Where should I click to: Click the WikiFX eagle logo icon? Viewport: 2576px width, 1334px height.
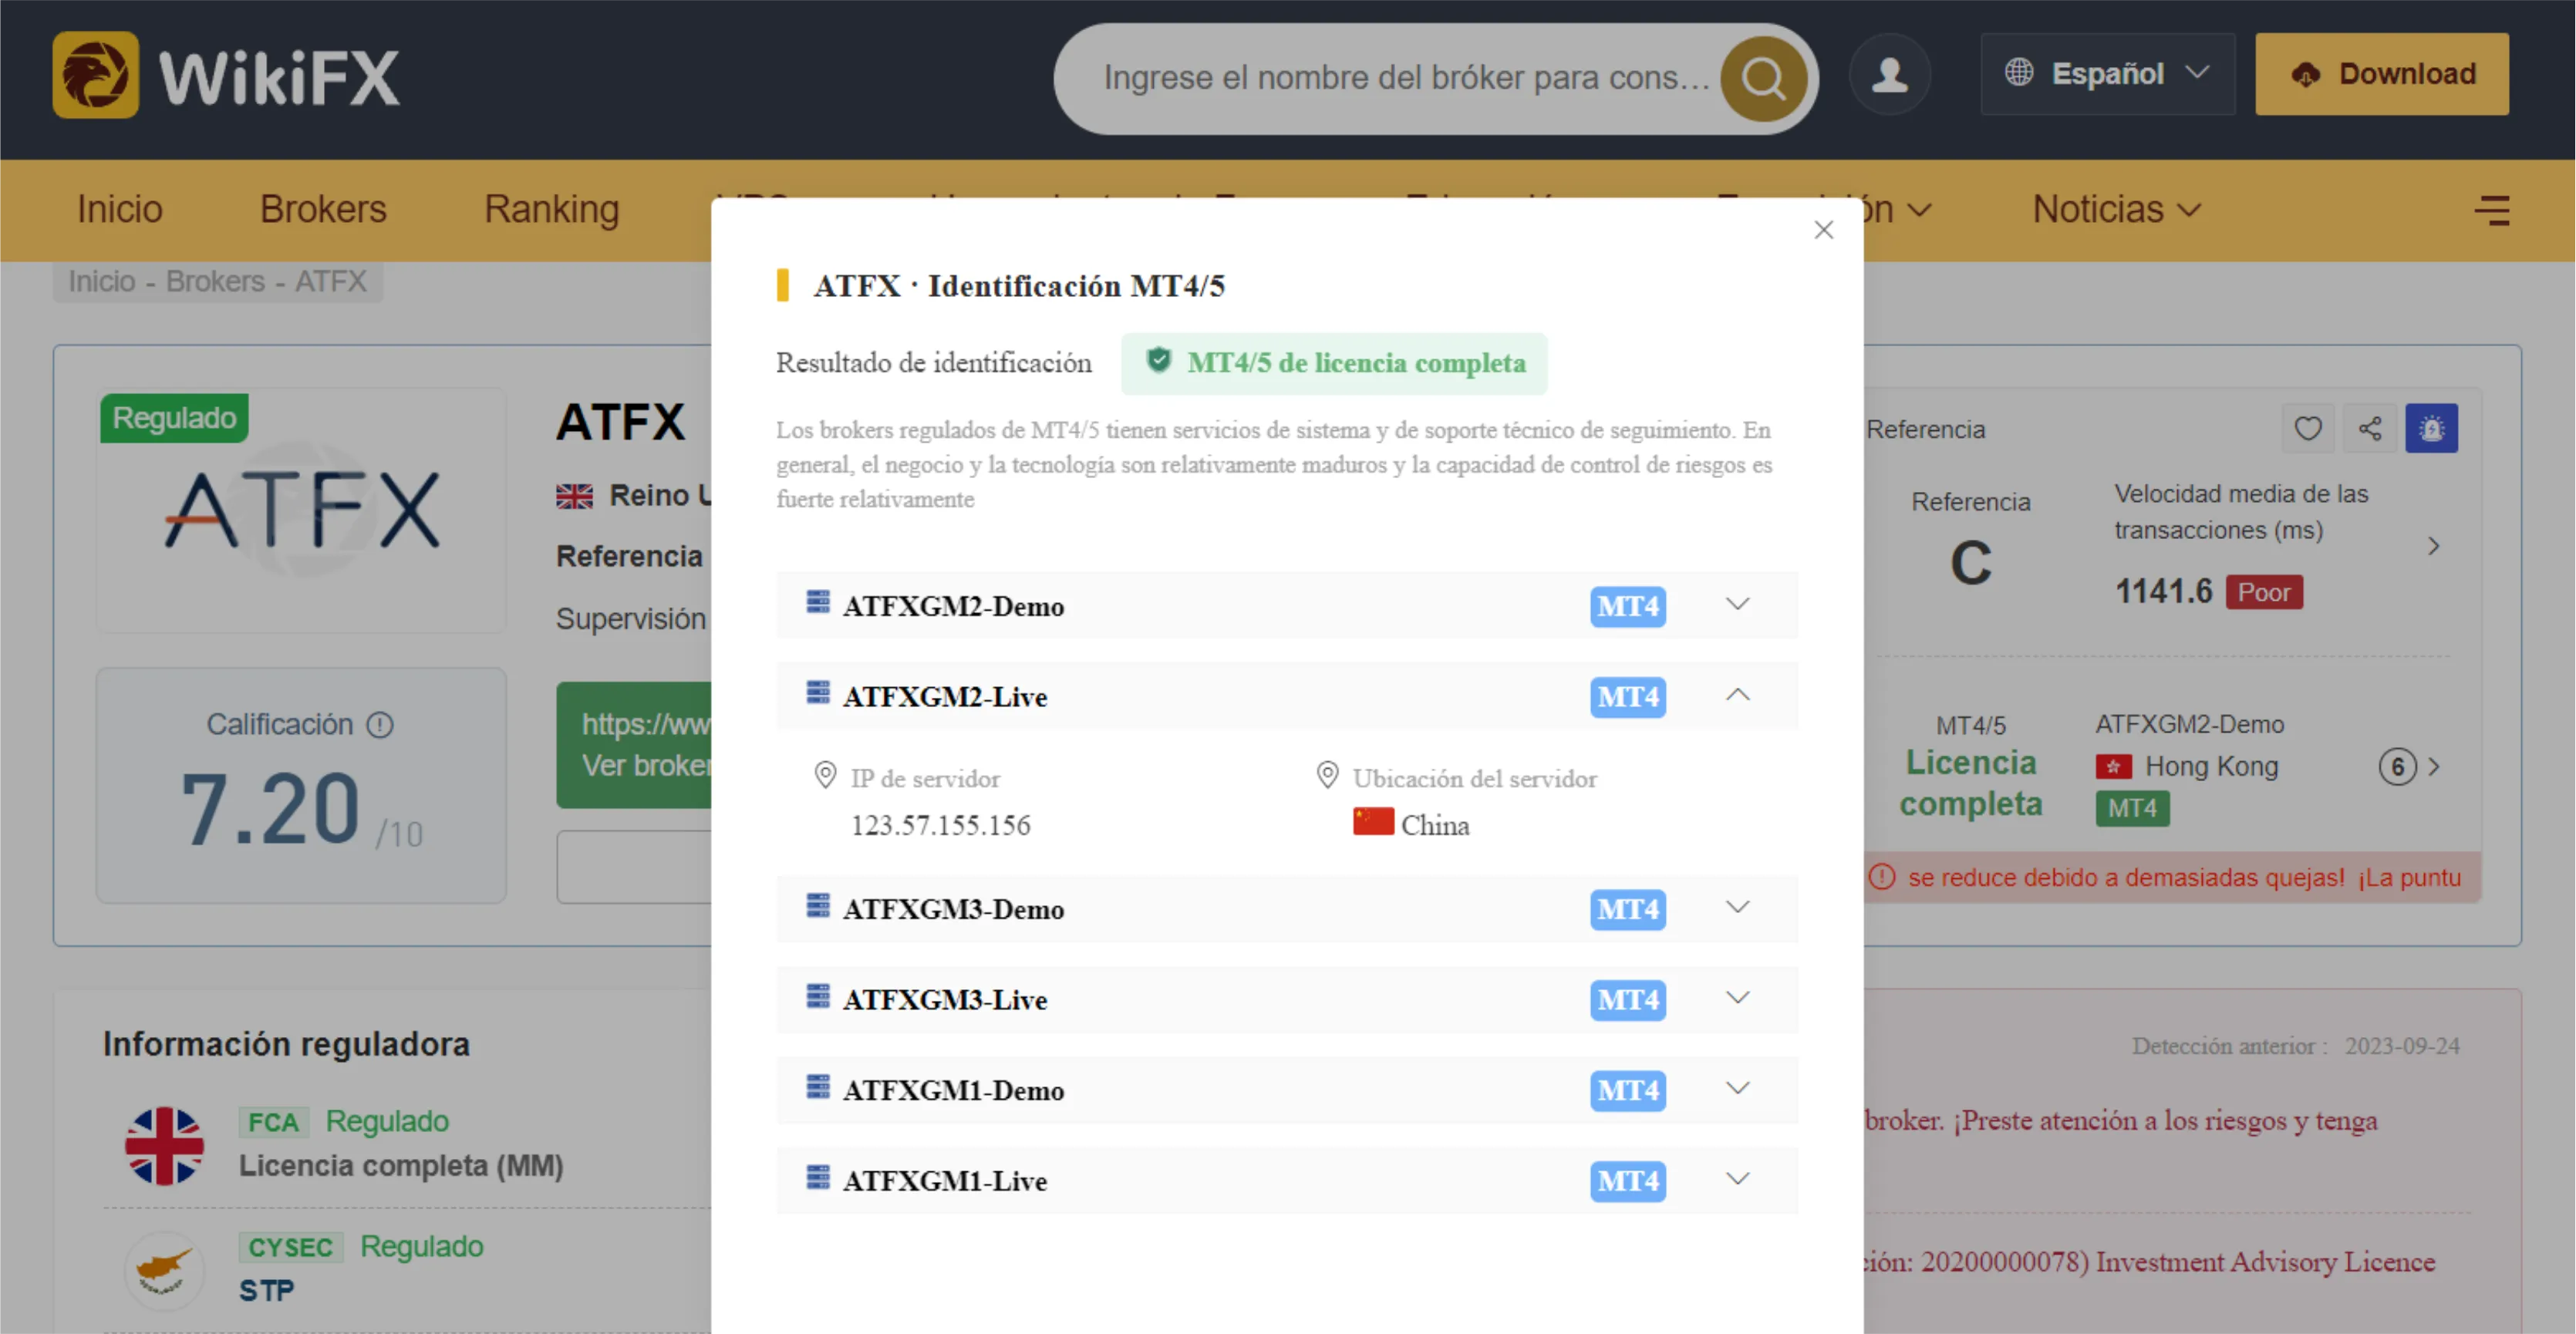[x=96, y=75]
